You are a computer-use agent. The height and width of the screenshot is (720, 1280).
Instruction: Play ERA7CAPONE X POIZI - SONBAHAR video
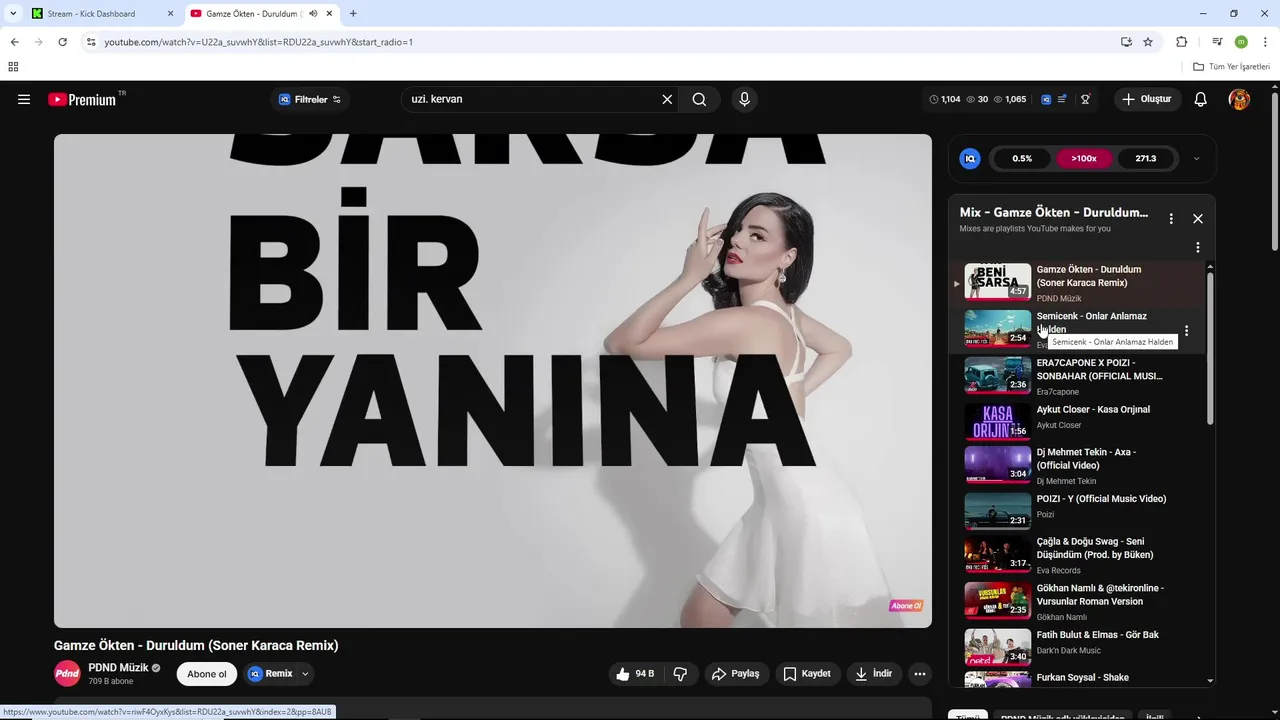1078,376
